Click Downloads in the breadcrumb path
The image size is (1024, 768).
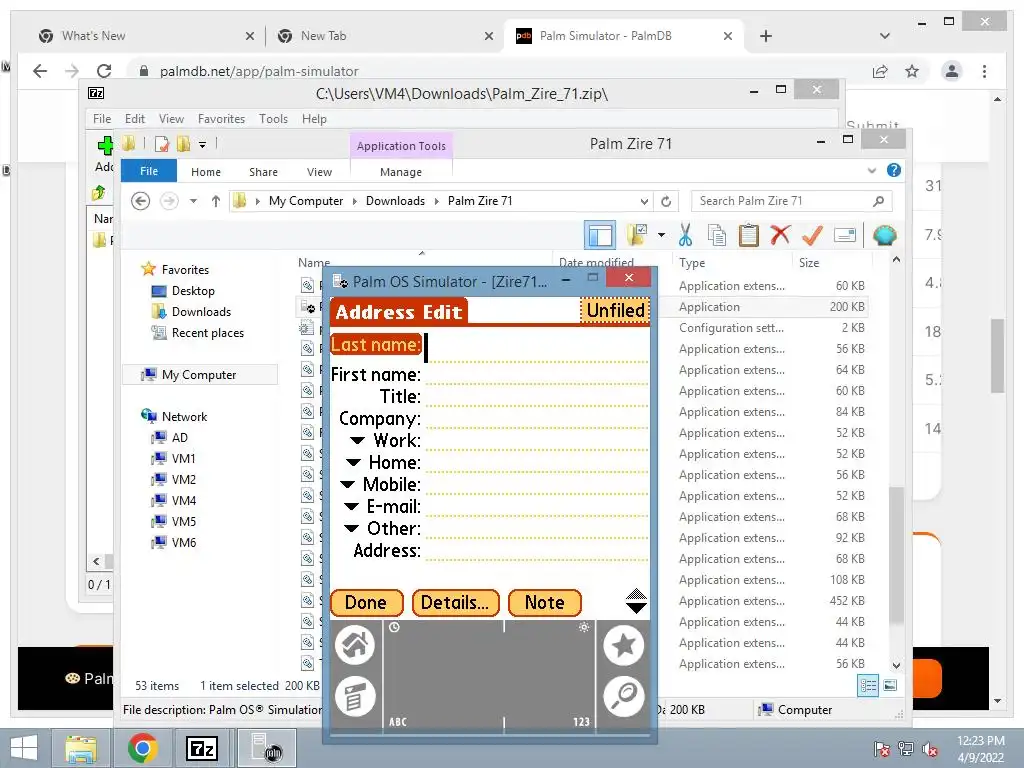point(395,201)
